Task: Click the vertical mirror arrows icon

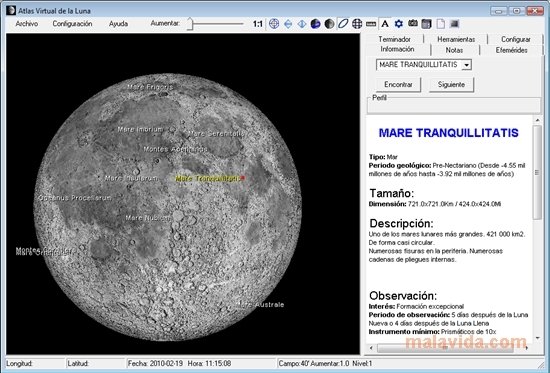Action: pos(302,24)
